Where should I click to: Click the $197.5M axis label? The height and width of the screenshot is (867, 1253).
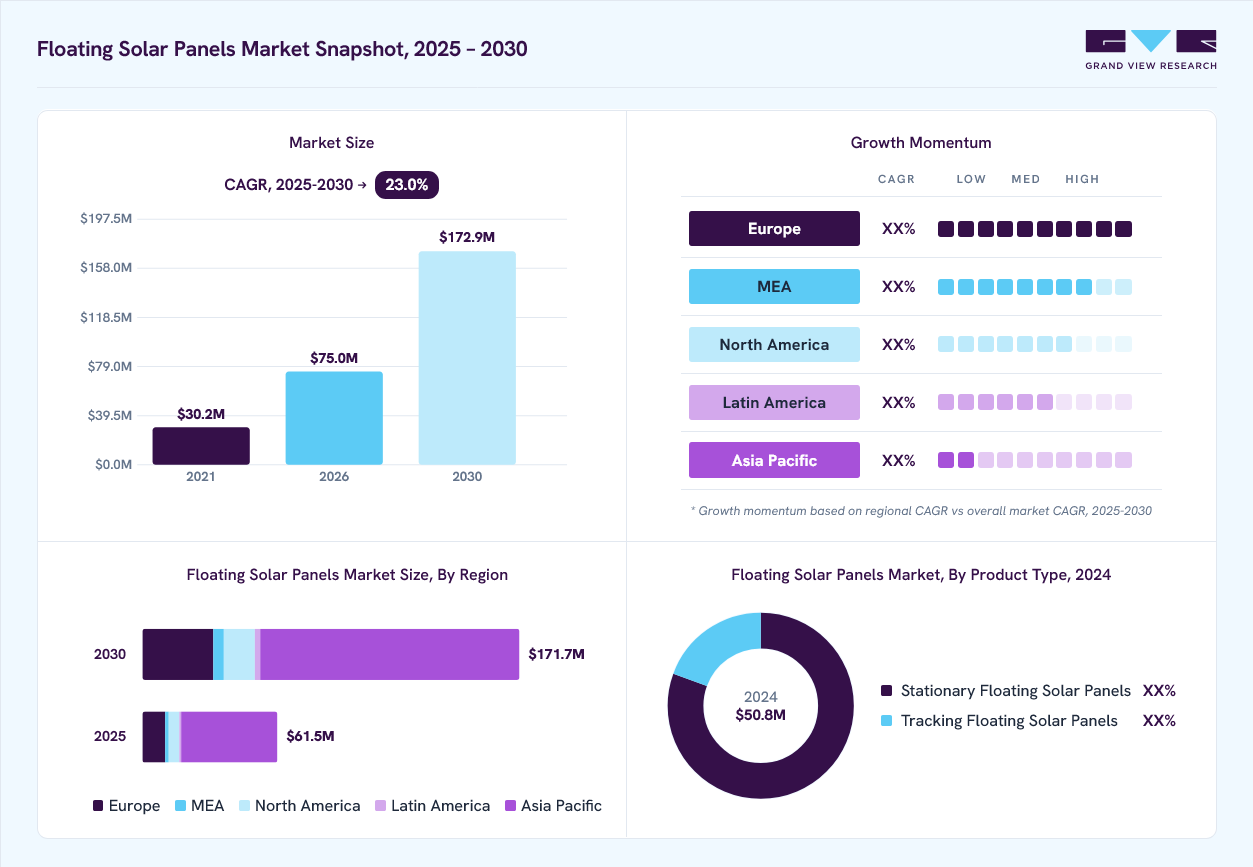(x=106, y=218)
